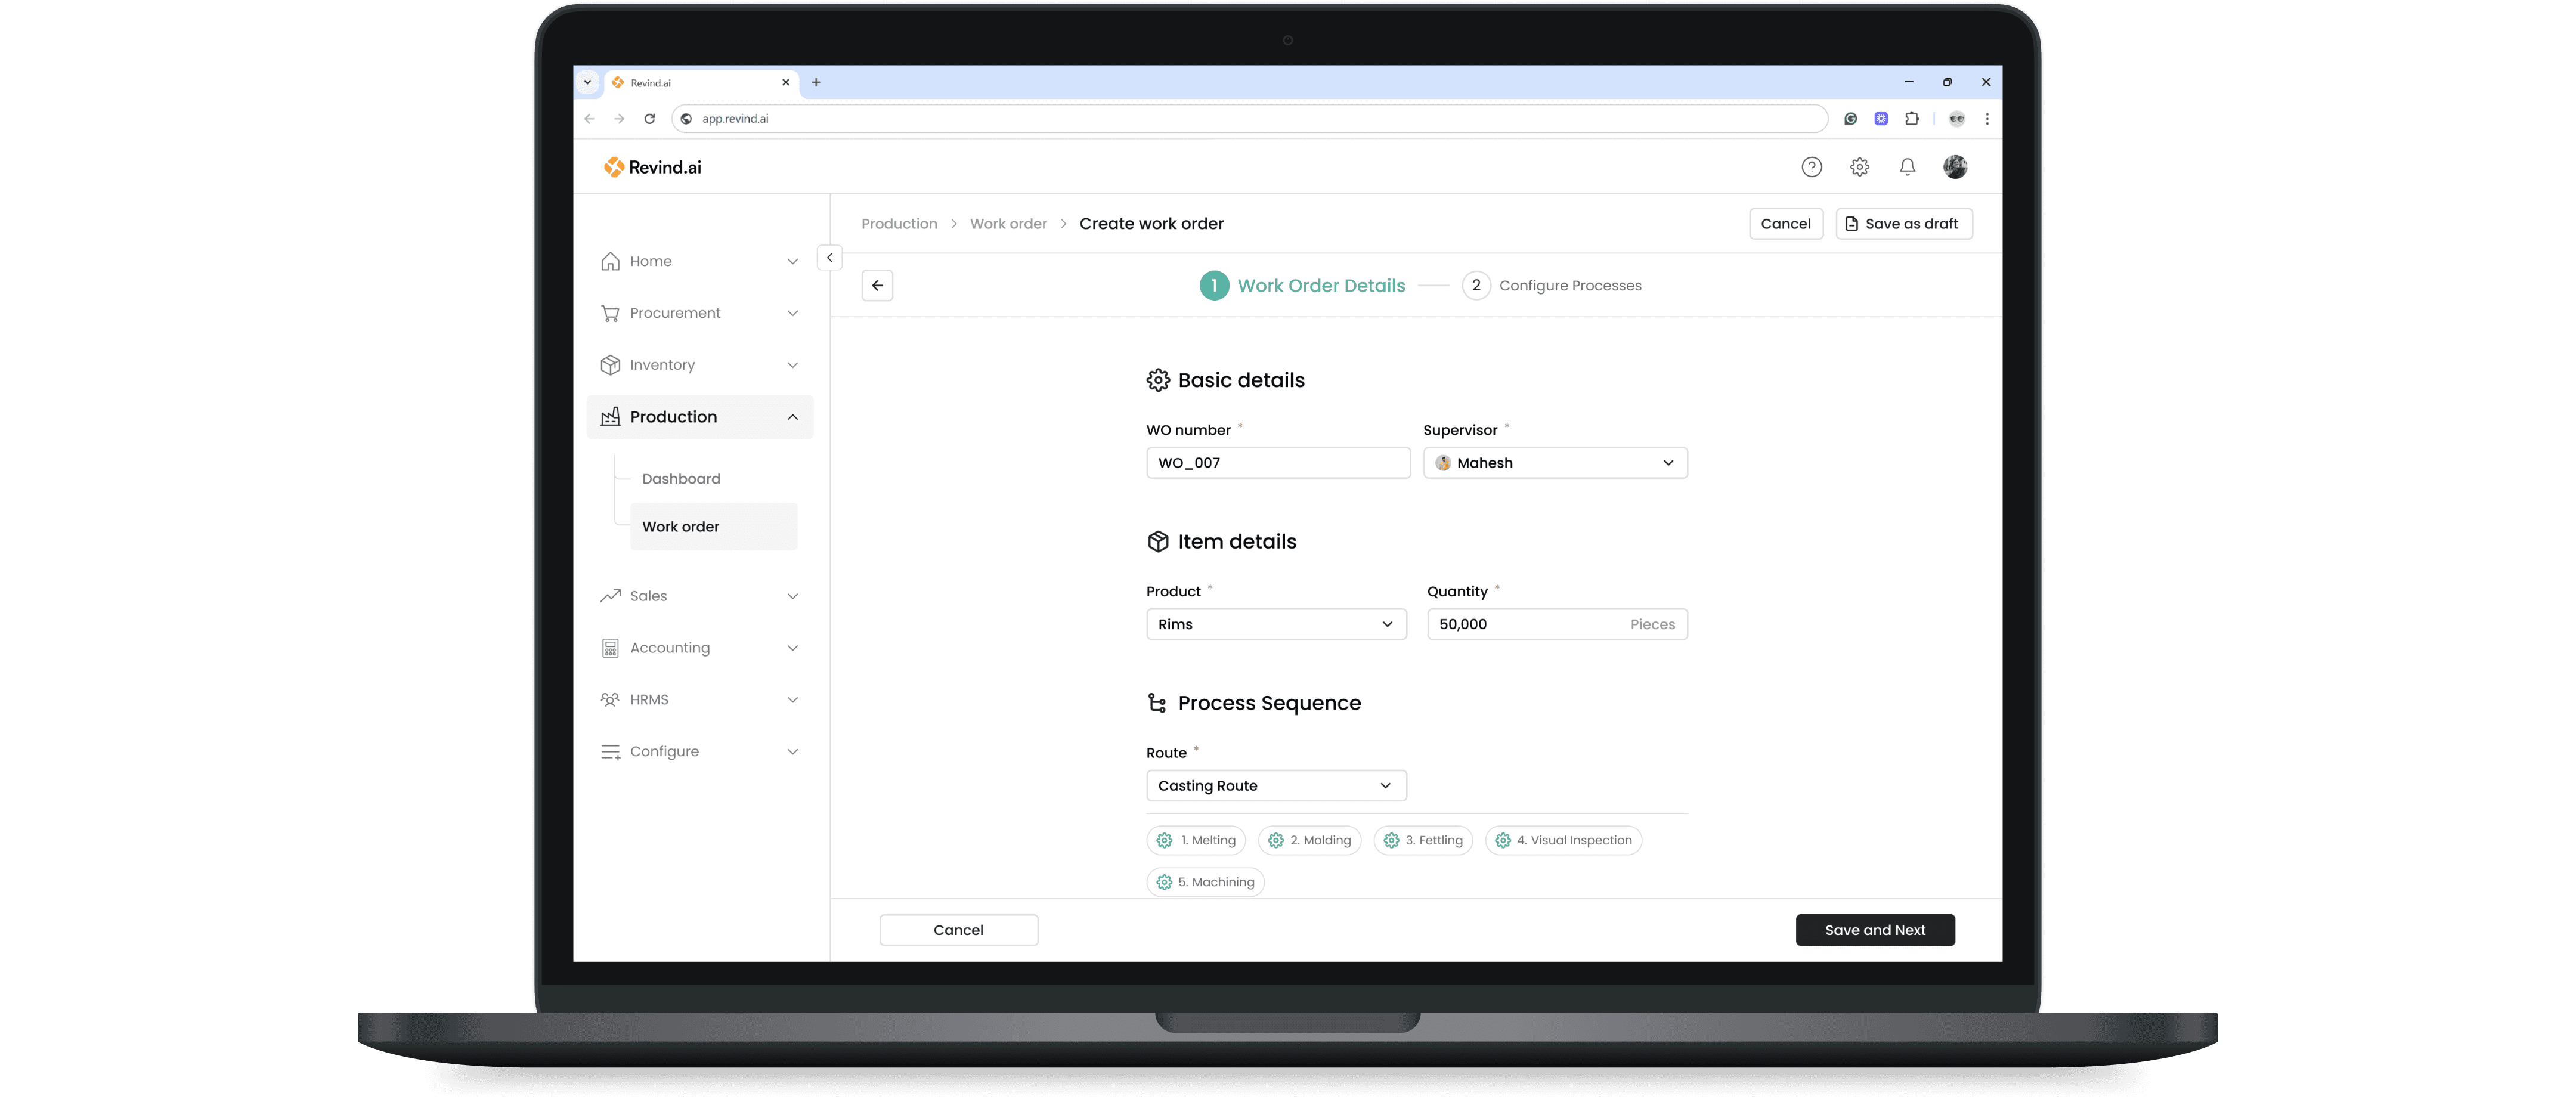The image size is (2576, 1102).
Task: Open the help question mark icon
Action: pyautogui.click(x=1811, y=167)
